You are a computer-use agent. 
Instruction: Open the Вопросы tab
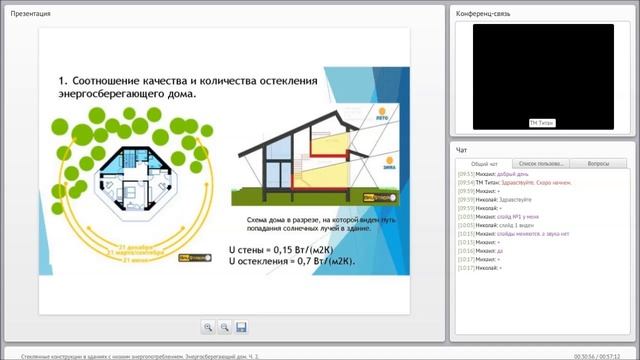coord(598,163)
